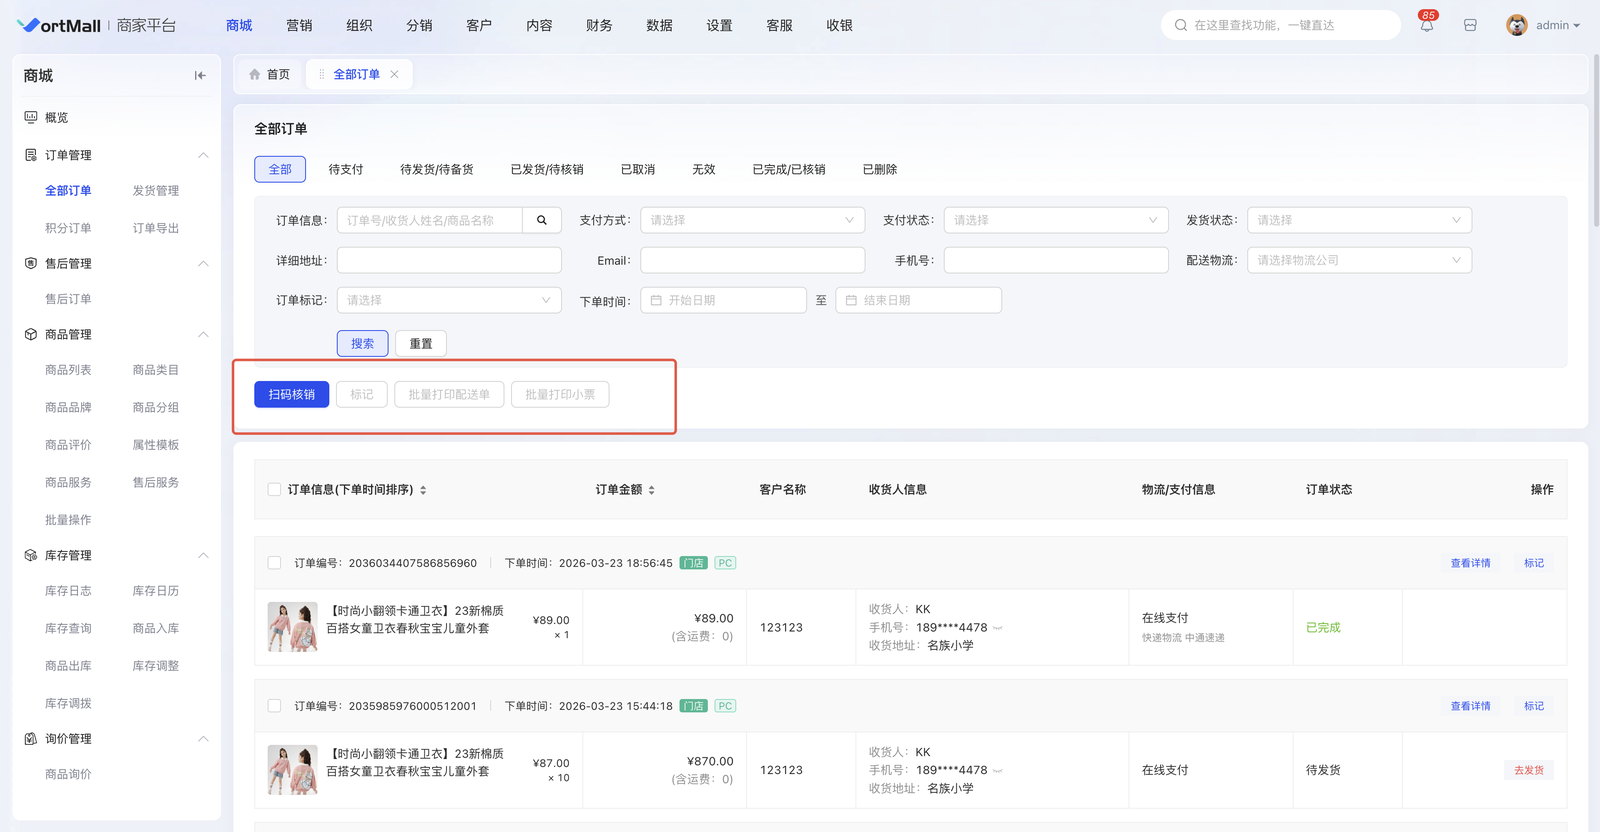Collapse the 订单管理 sidebar section
1600x832 pixels.
click(x=203, y=155)
